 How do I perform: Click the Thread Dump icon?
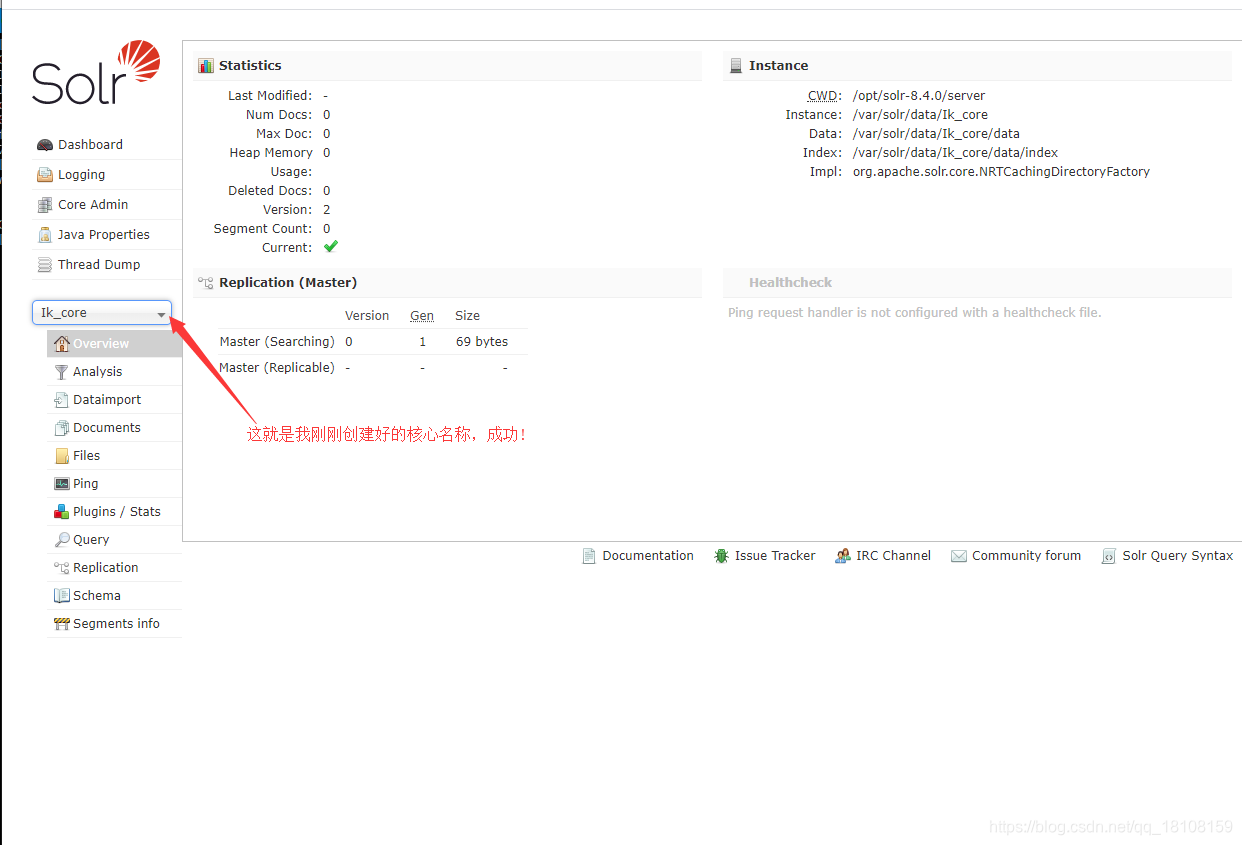pos(45,265)
